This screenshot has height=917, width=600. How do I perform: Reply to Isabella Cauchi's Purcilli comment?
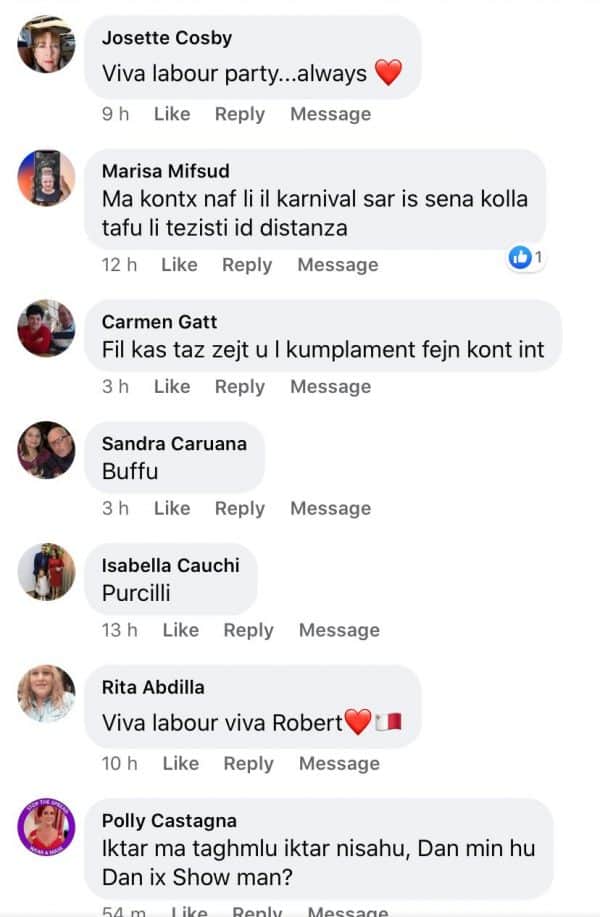point(249,630)
